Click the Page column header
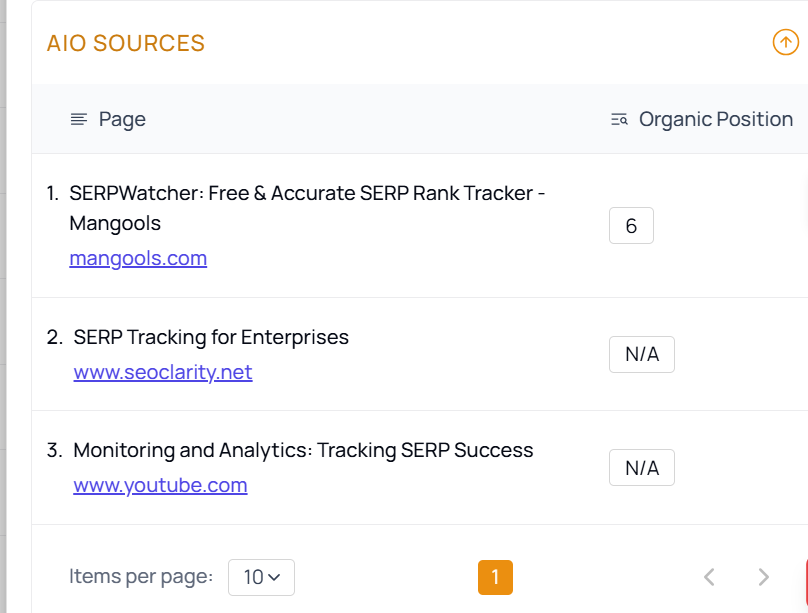 (122, 120)
